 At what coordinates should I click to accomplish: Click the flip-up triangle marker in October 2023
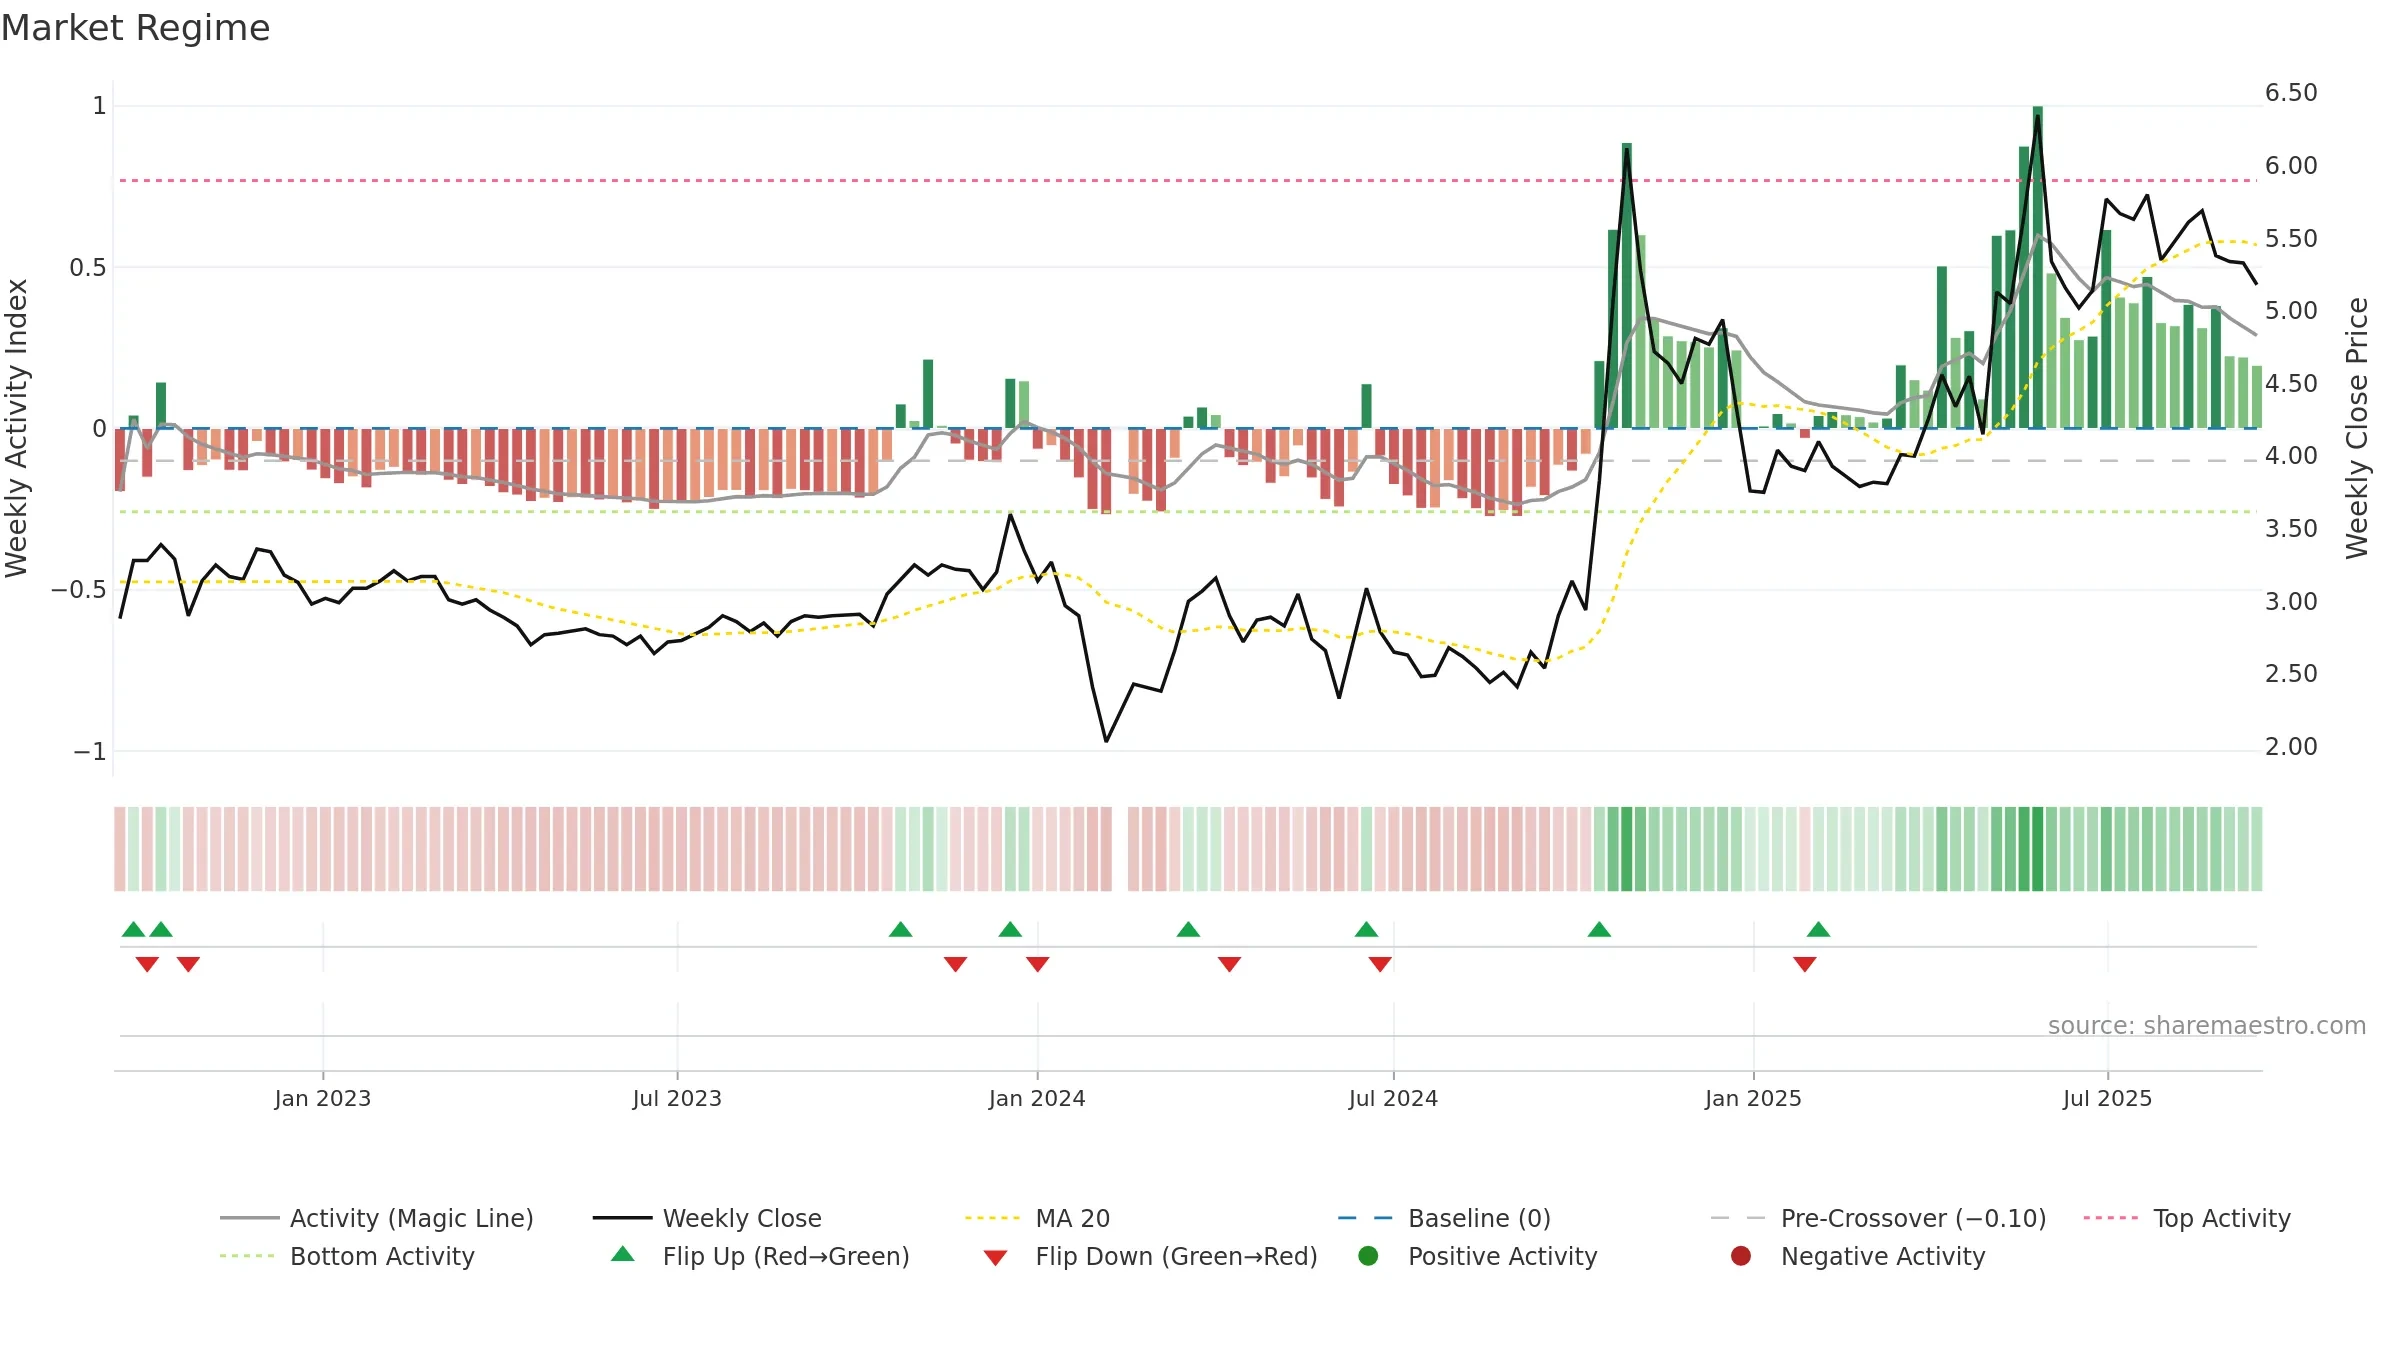[x=900, y=930]
